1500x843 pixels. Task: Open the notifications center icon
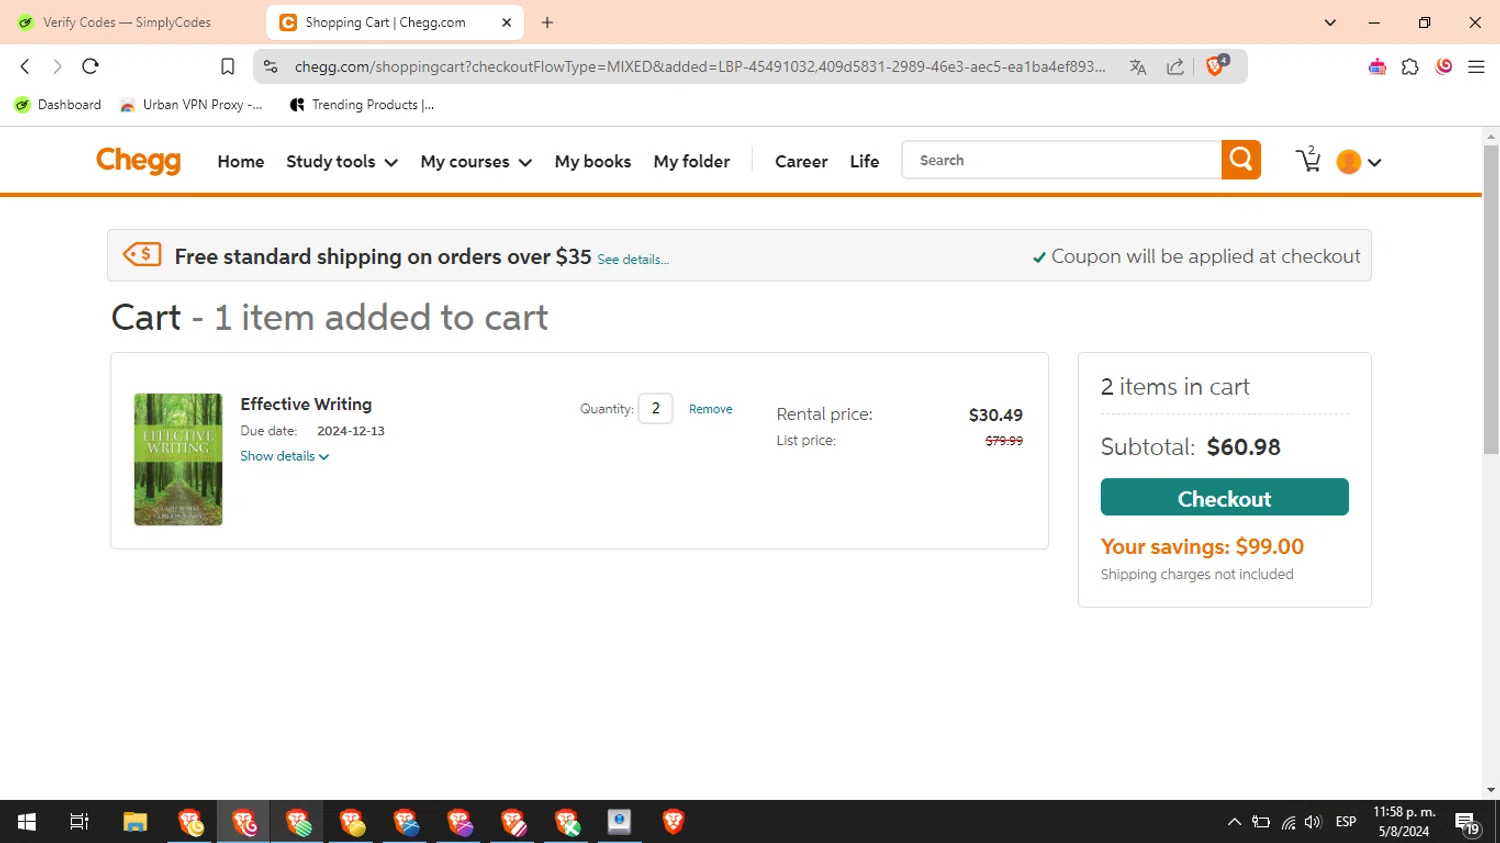(1468, 823)
